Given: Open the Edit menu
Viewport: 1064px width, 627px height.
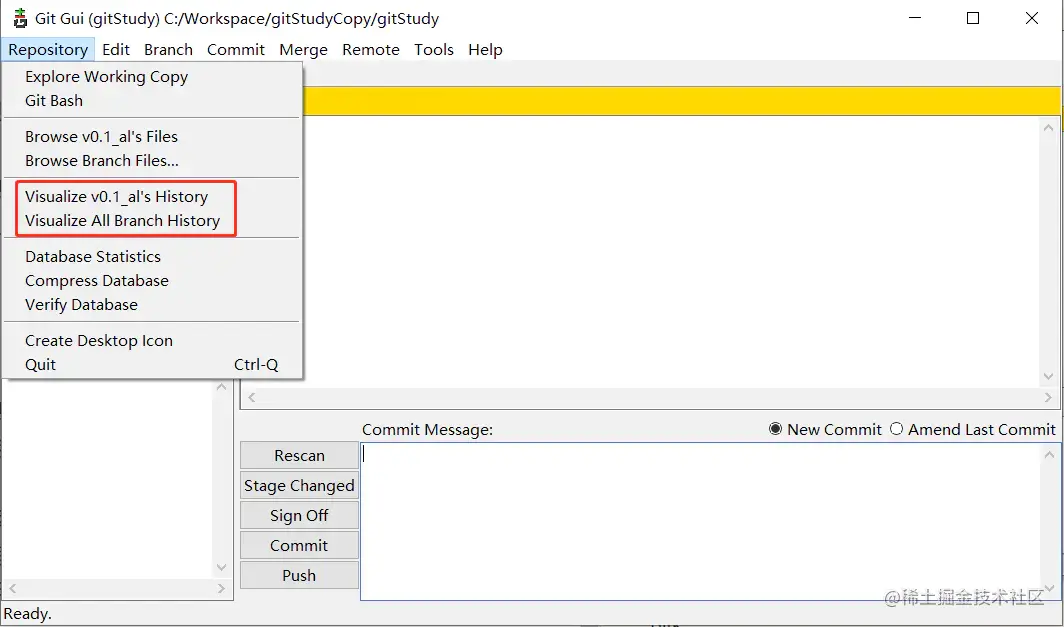Looking at the screenshot, I should (x=116, y=50).
